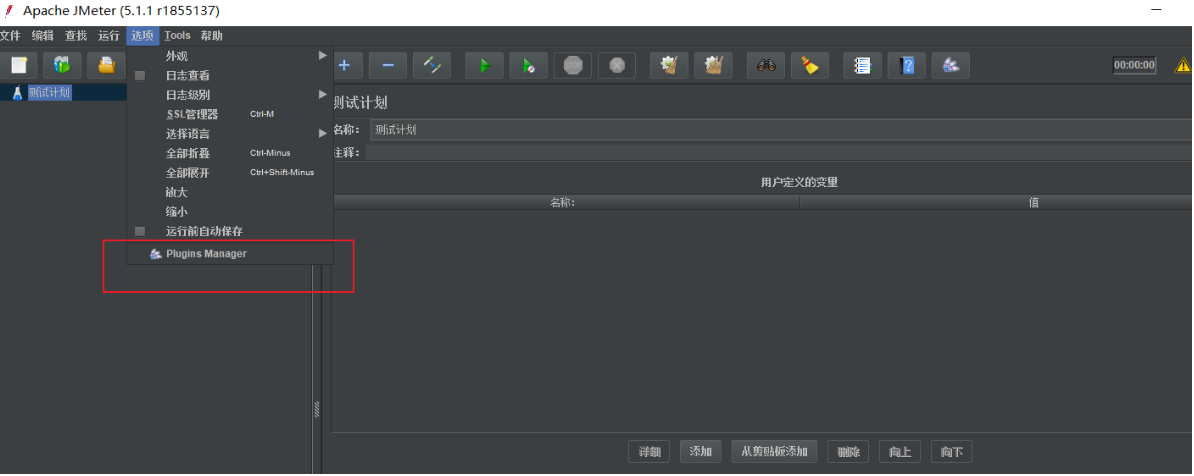This screenshot has width=1194, height=476.
Task: Toggle the 日志查看 checkbox
Action: pos(139,75)
